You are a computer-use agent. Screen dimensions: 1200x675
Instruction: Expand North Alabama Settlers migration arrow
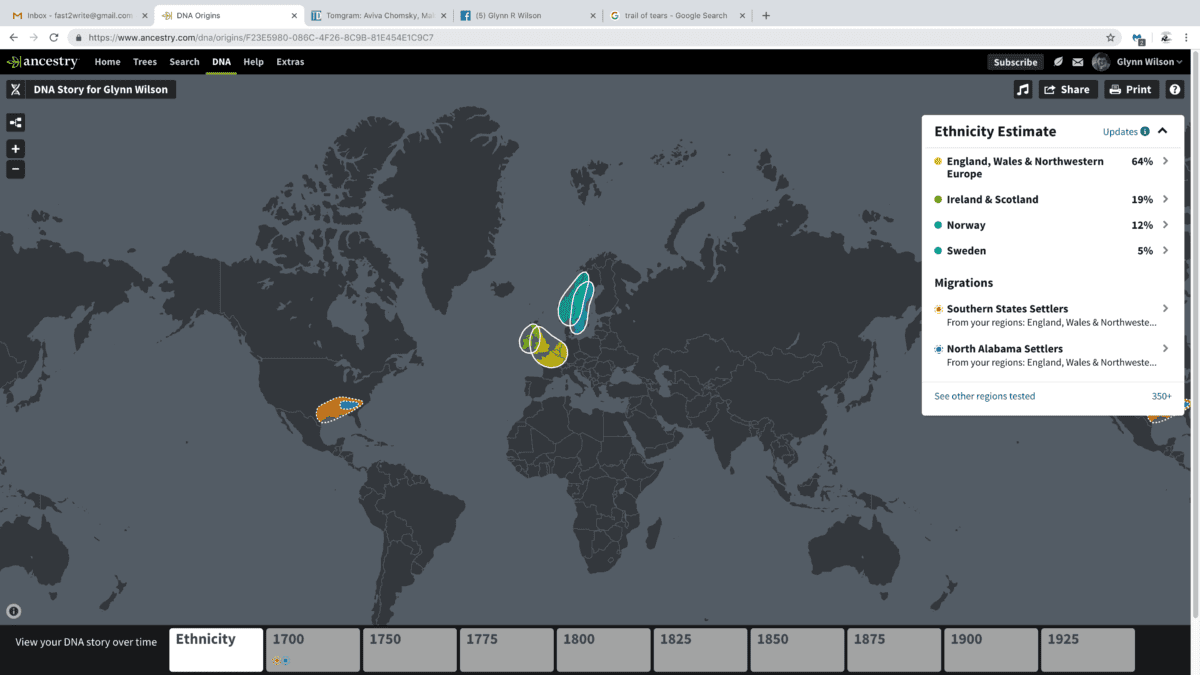tap(1166, 349)
